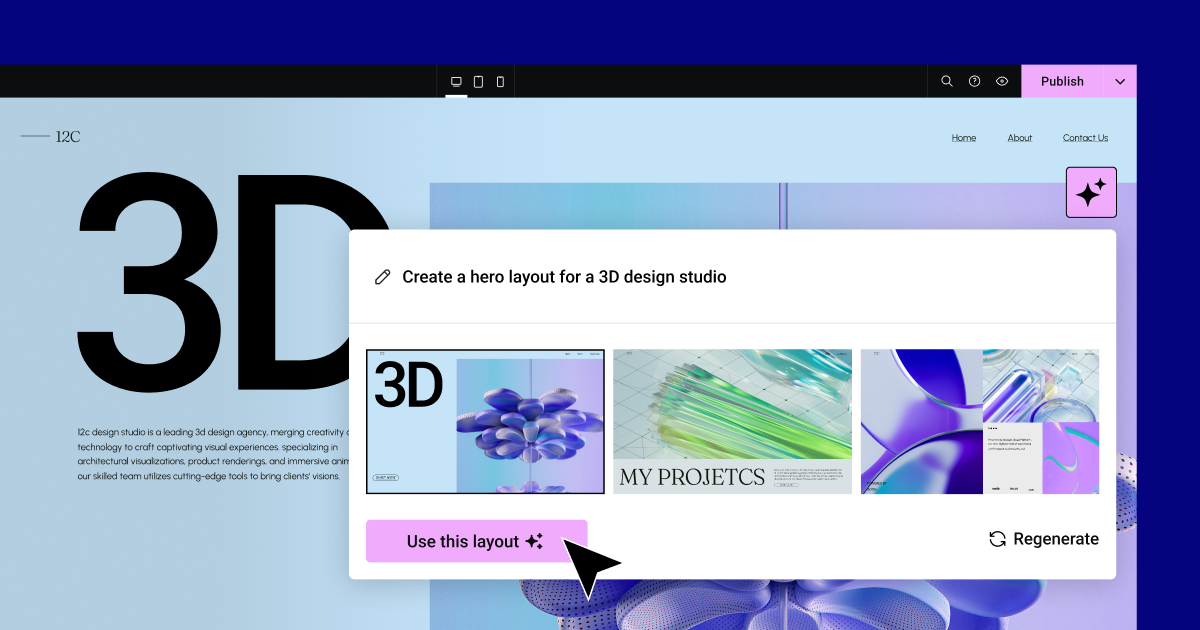The height and width of the screenshot is (630, 1200).
Task: Open the search magnifier icon
Action: (946, 82)
